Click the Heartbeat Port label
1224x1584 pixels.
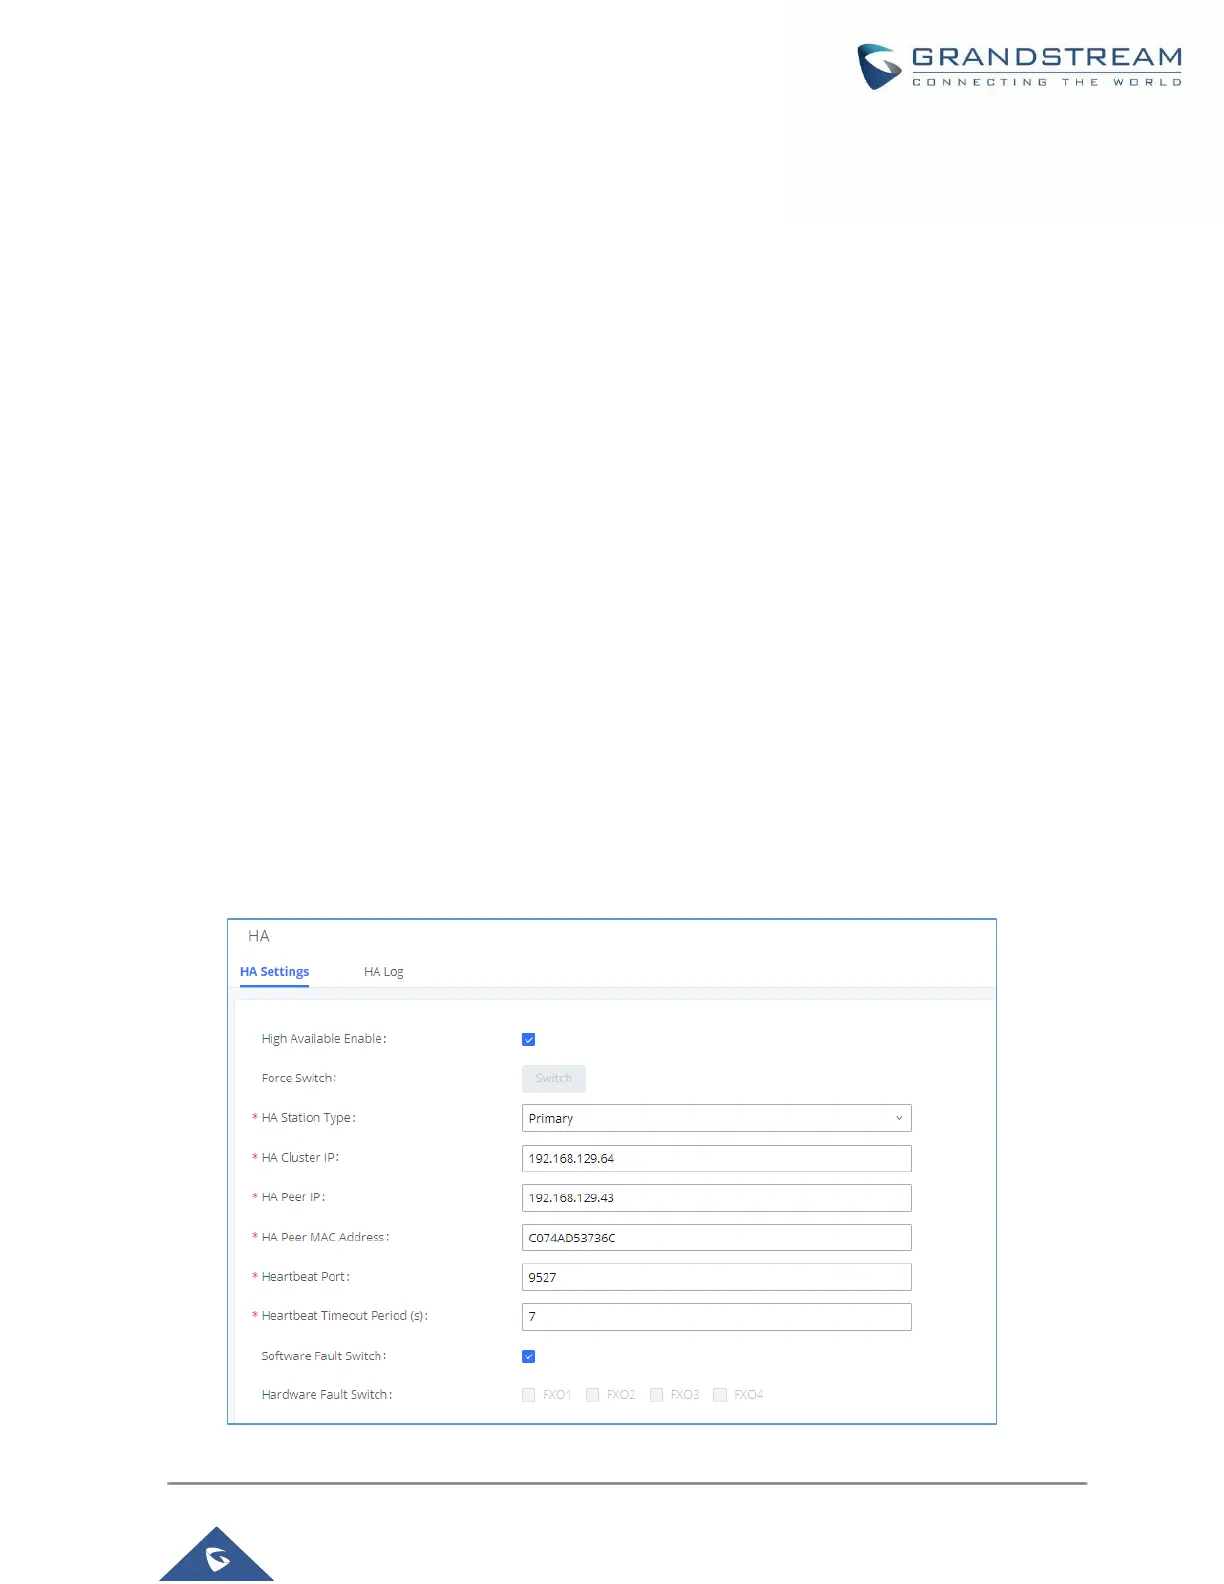click(306, 1277)
